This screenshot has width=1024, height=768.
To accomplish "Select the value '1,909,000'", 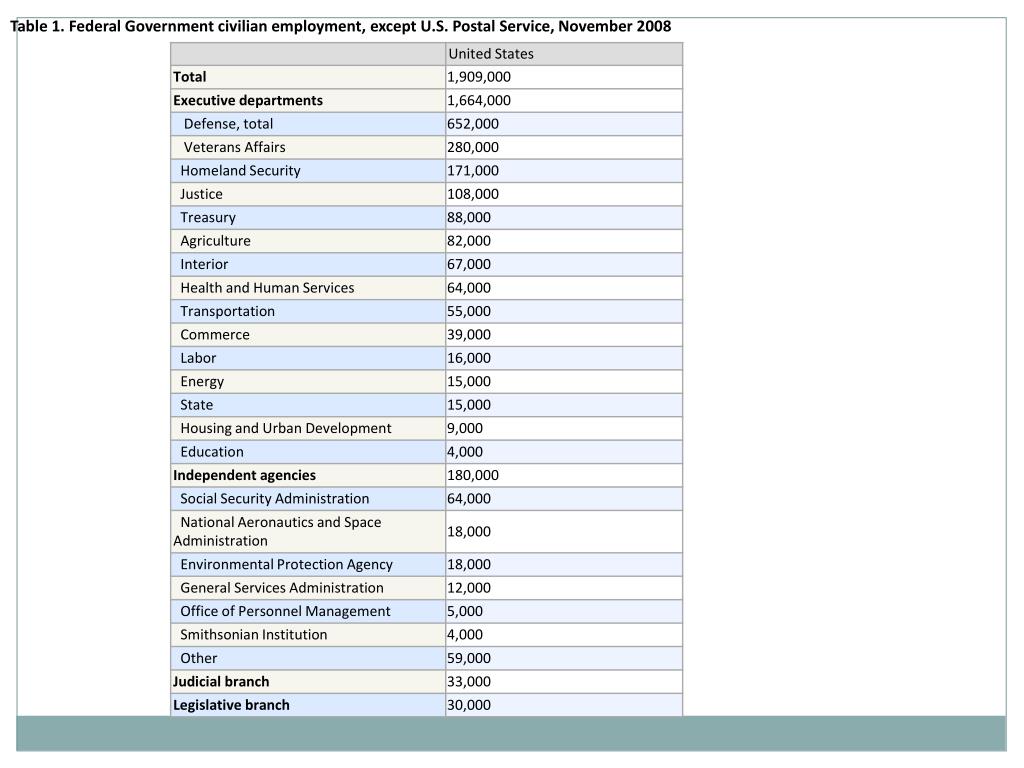I will [479, 77].
